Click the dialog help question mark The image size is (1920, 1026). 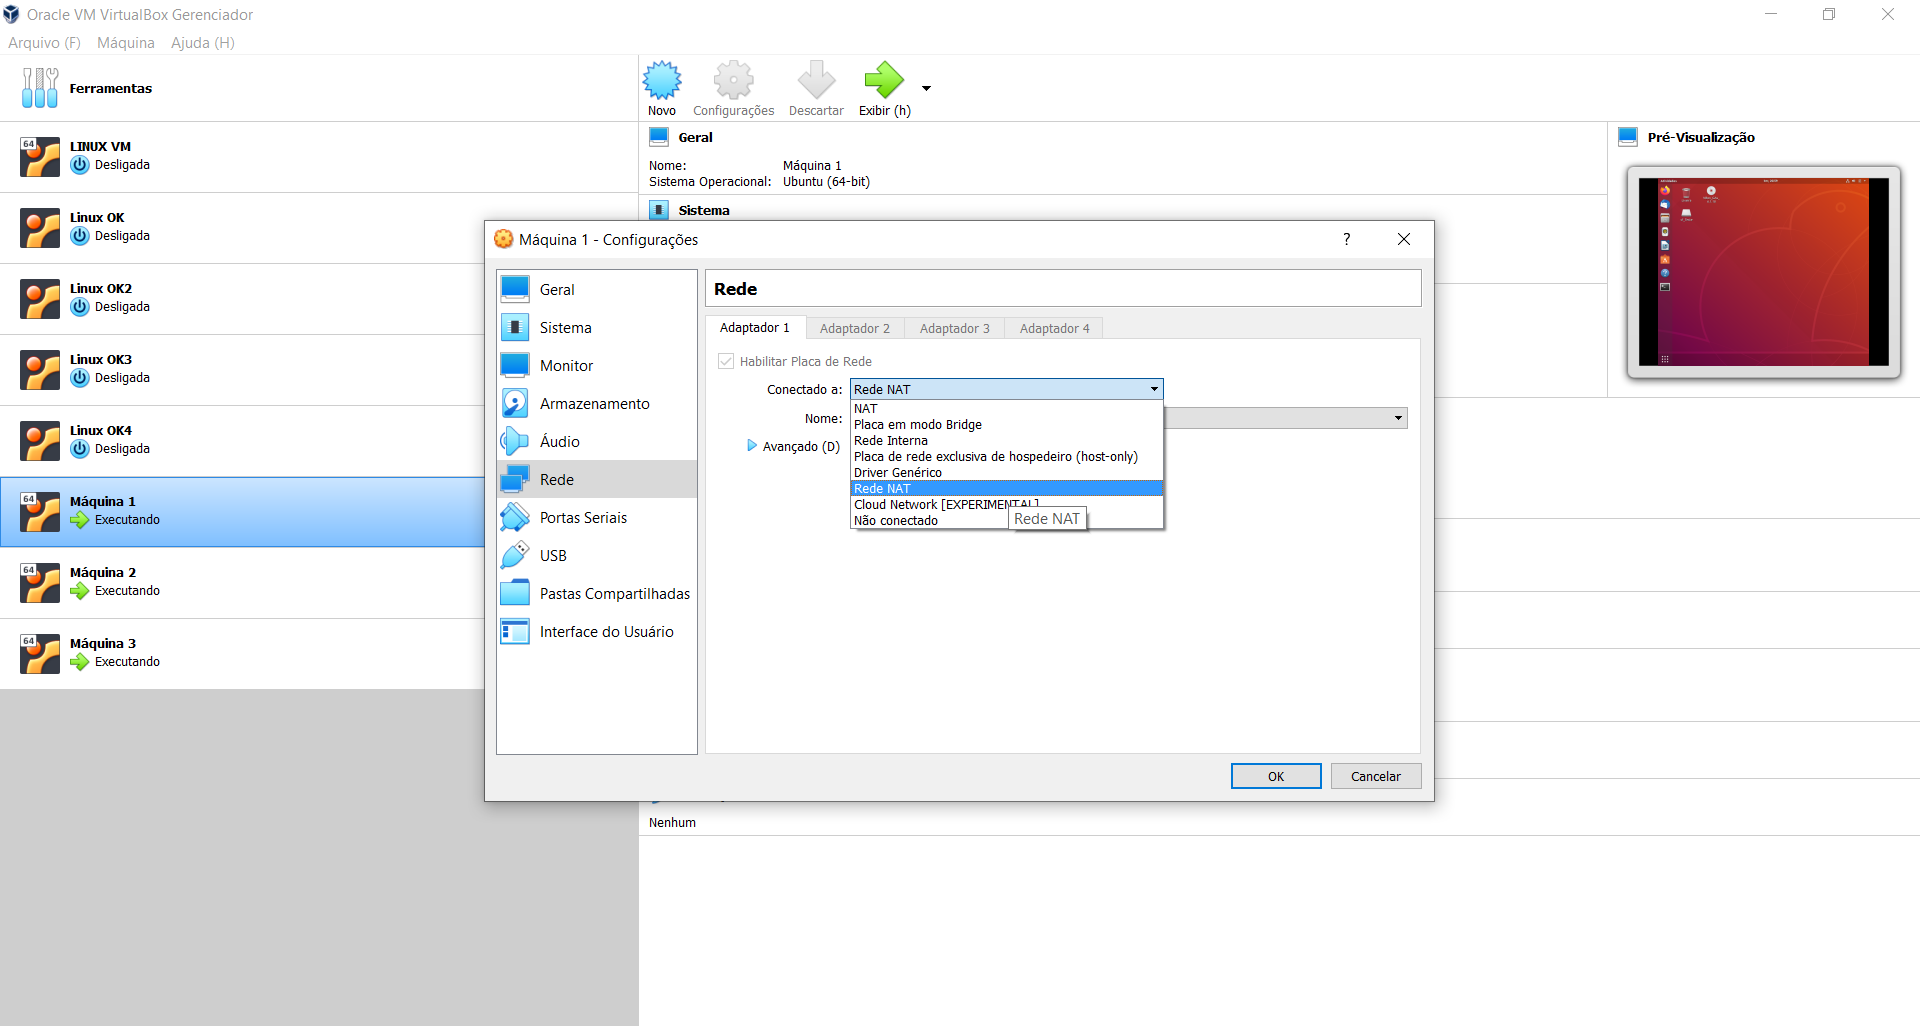1346,239
